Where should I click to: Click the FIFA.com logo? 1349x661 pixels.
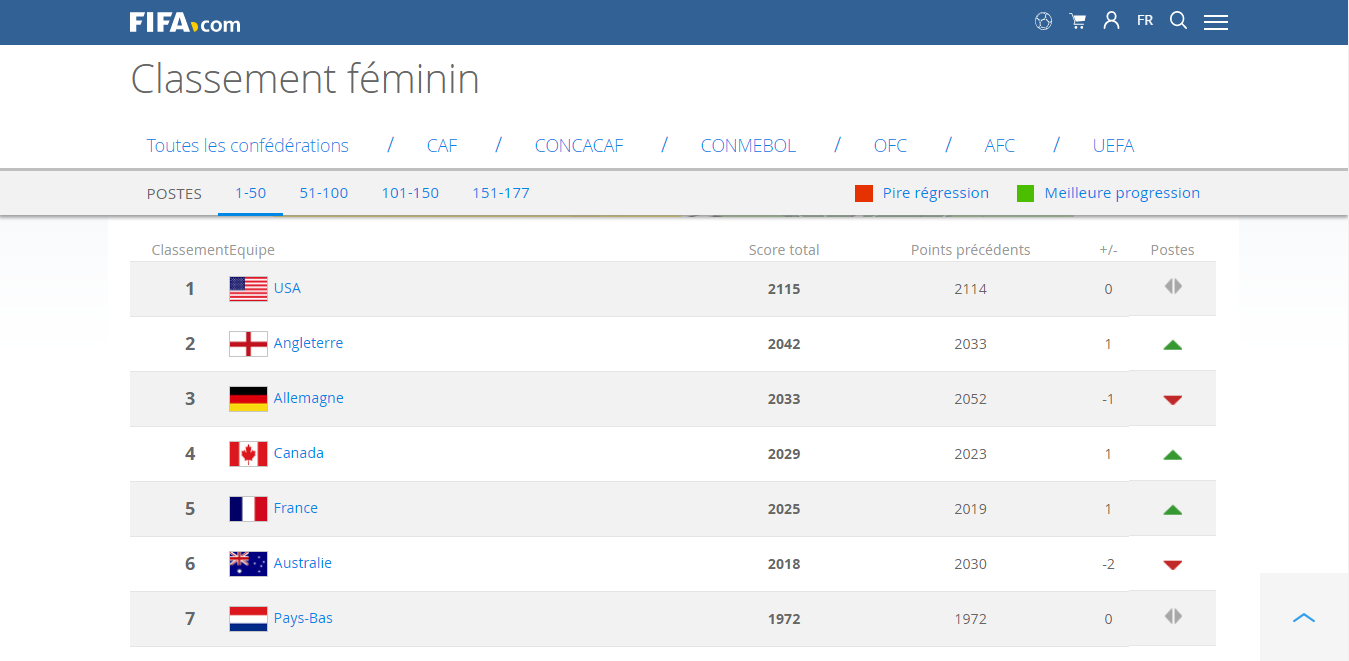click(185, 22)
